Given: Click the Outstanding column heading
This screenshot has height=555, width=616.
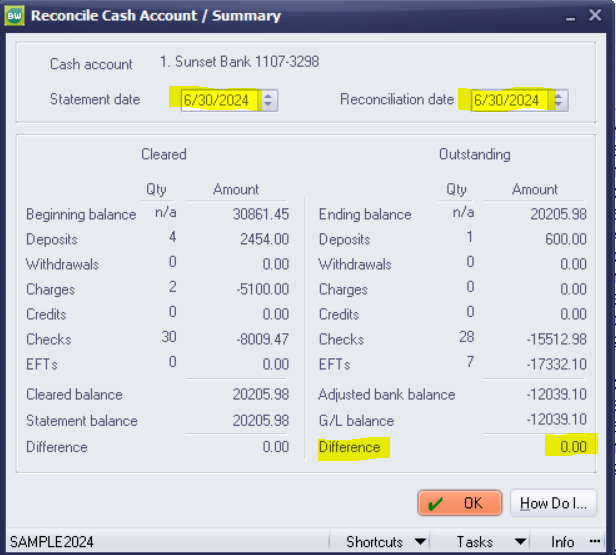Looking at the screenshot, I should coord(475,154).
